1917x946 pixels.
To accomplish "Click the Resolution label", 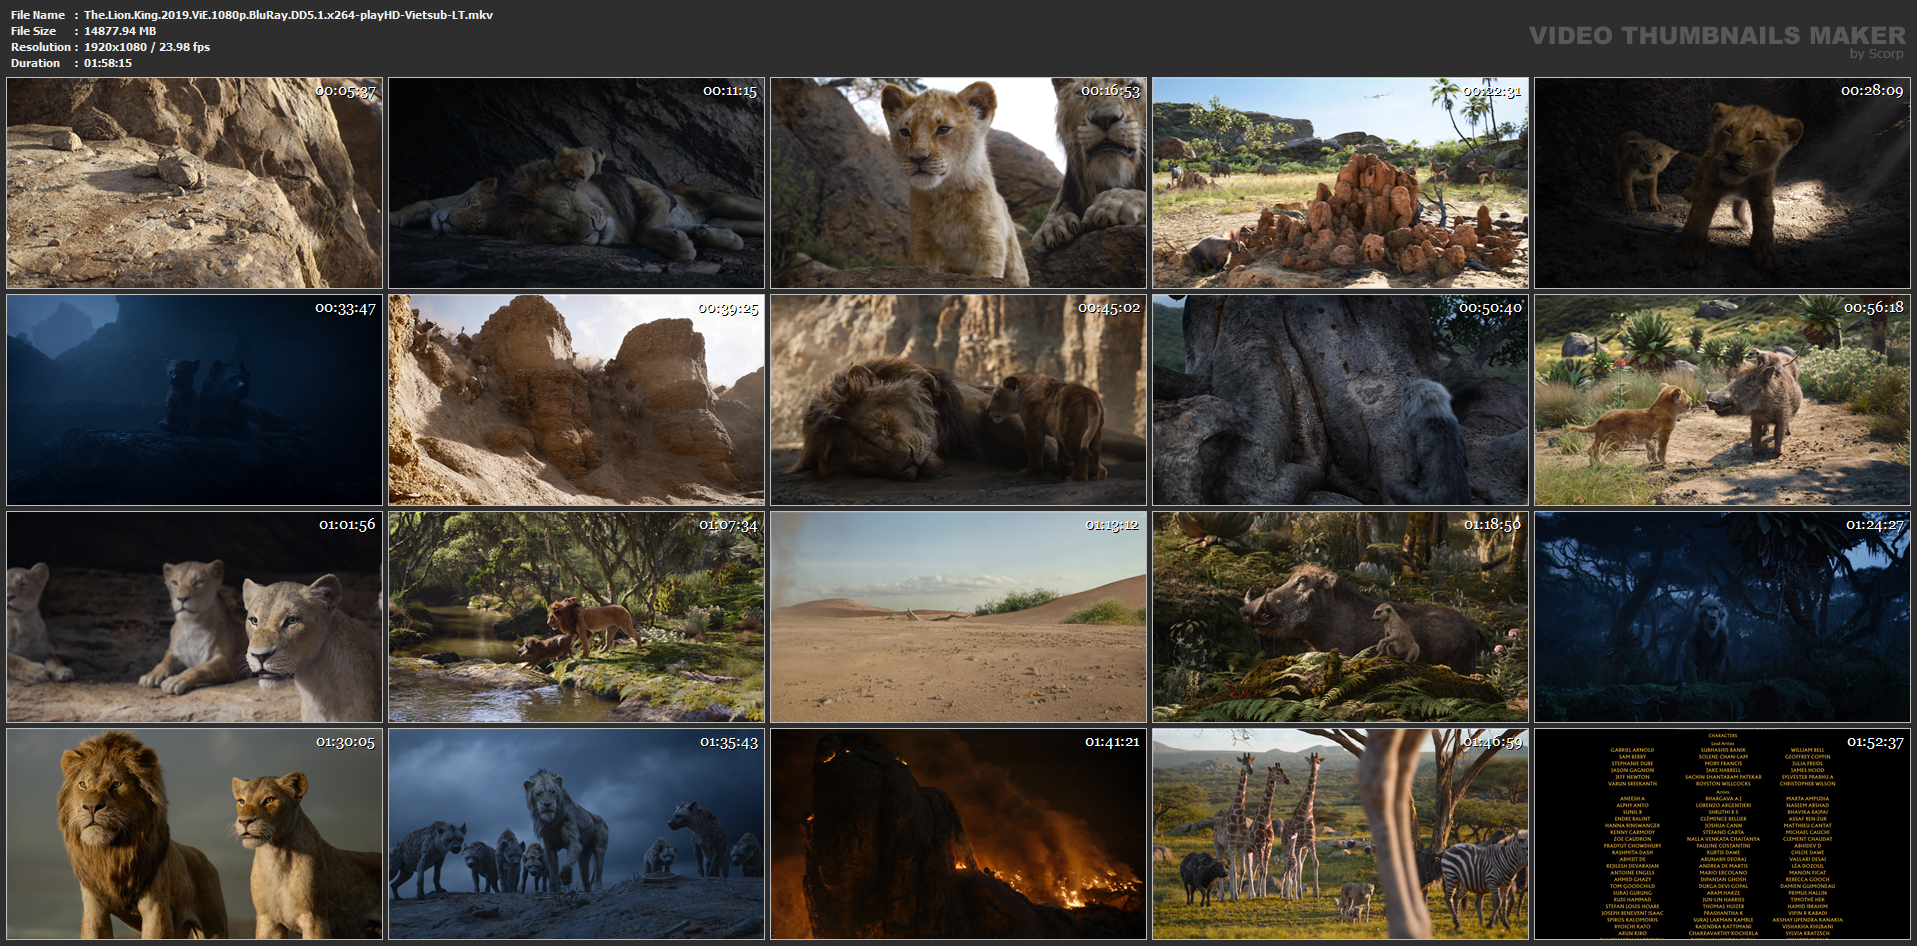I will coord(41,47).
